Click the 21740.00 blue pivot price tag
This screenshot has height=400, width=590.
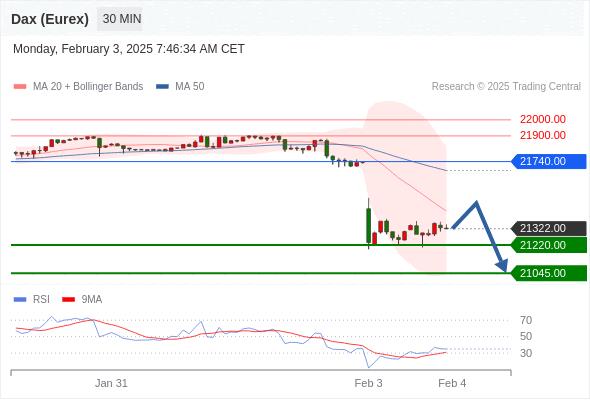click(x=549, y=161)
